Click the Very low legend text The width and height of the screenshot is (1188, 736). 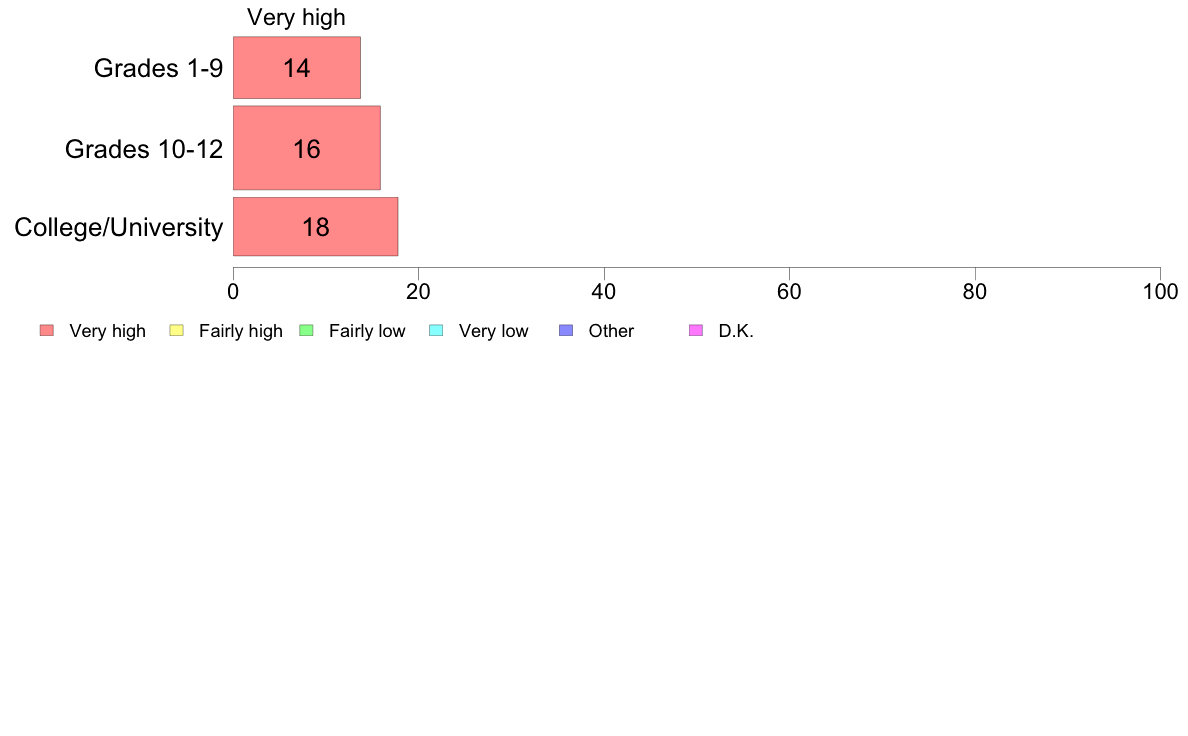coord(493,331)
